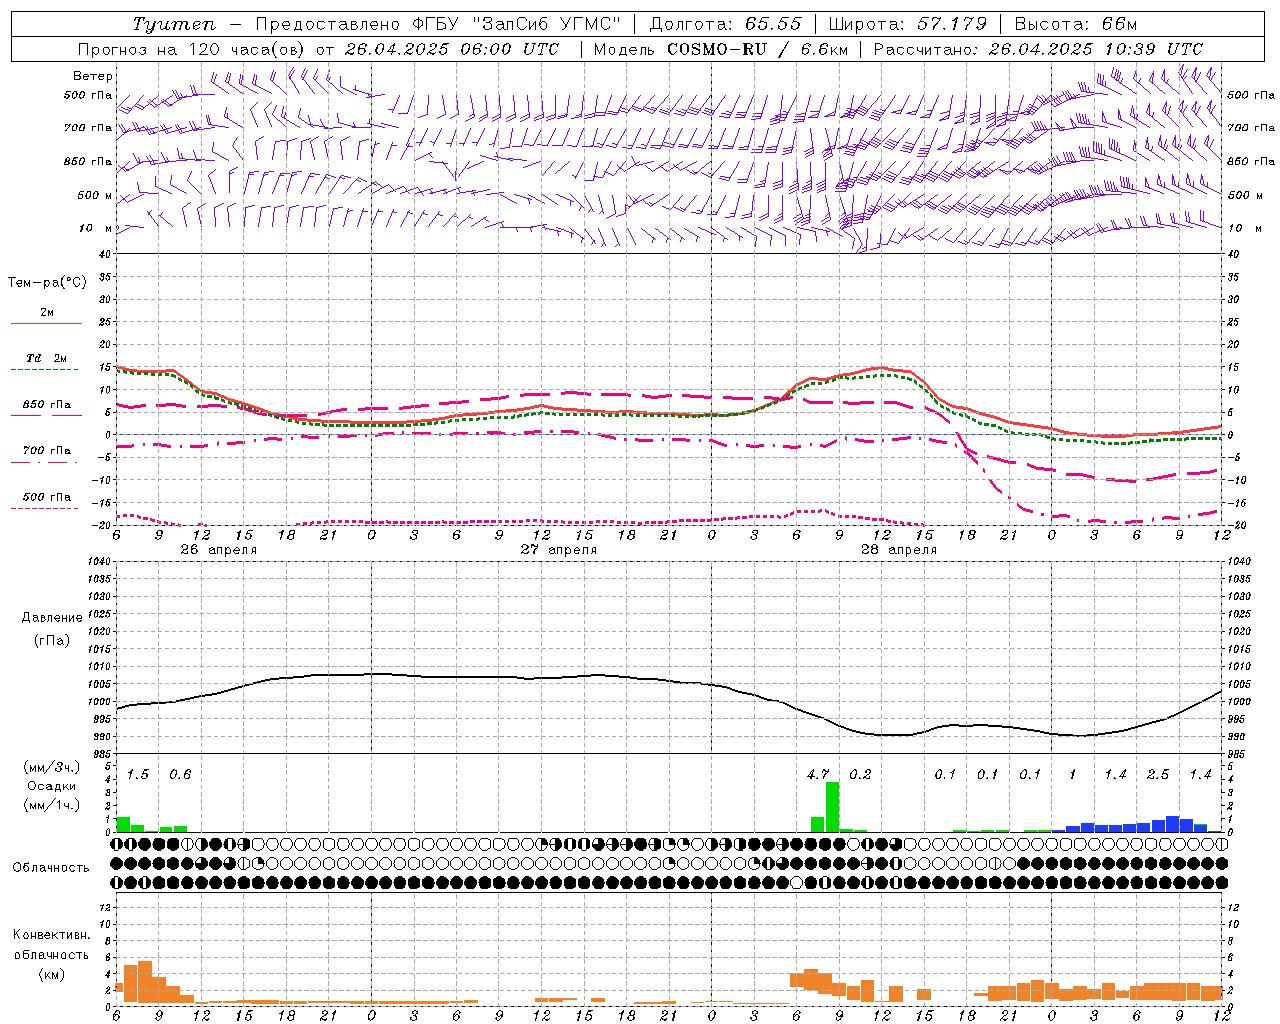Click the Ветер wind panel label

coord(93,76)
